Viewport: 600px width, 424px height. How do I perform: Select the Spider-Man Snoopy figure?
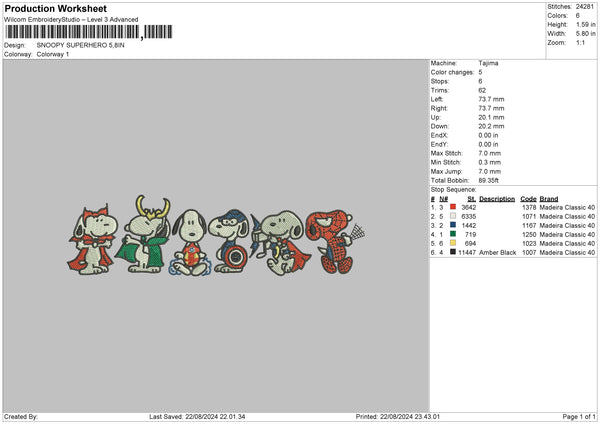pyautogui.click(x=334, y=241)
